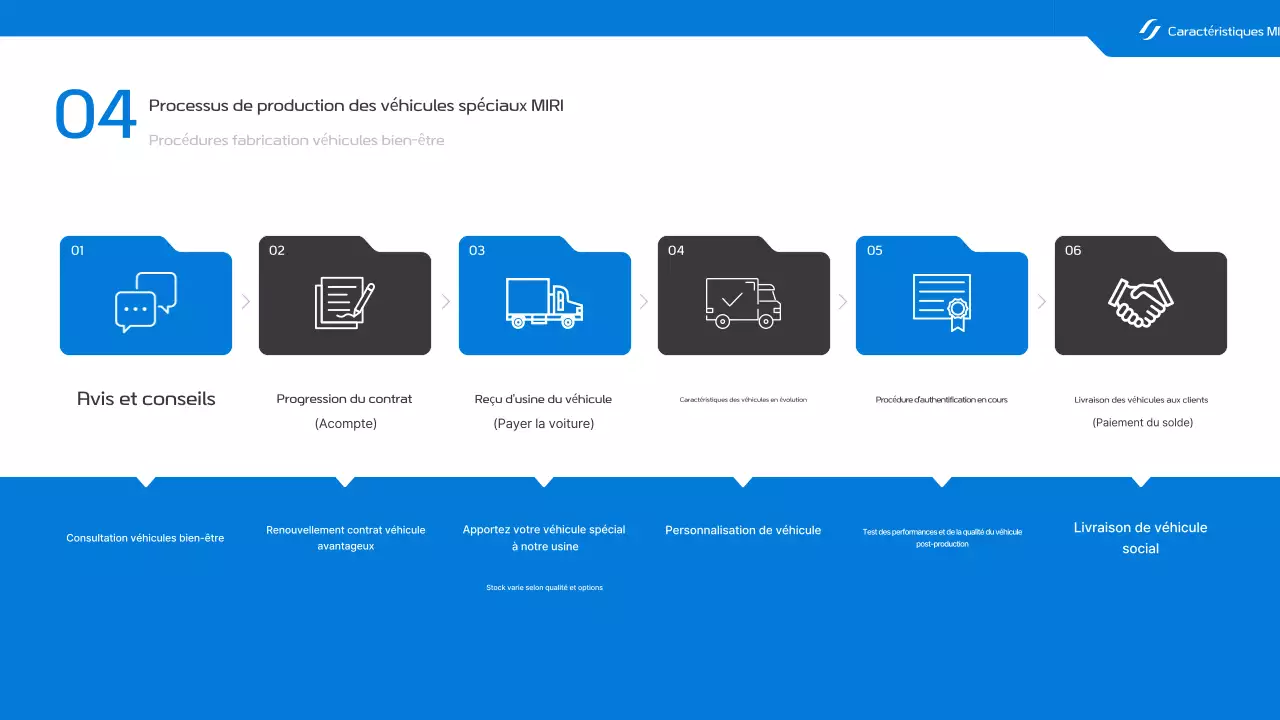Click the chevron between steps 05 and 06

pos(1042,301)
